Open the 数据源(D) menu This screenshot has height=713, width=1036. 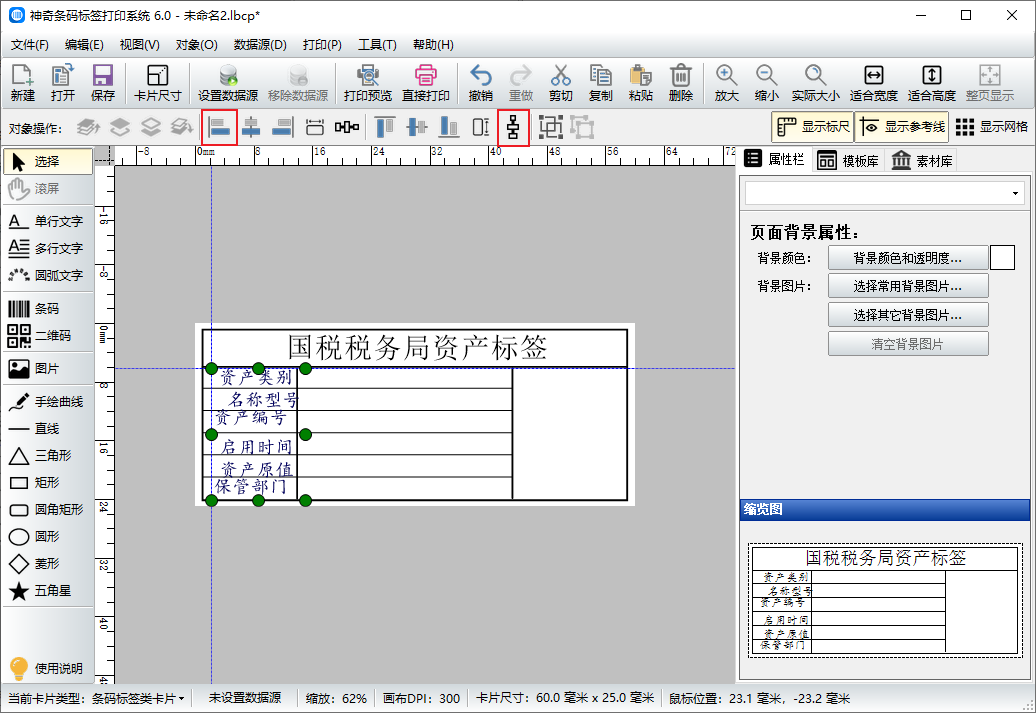pyautogui.click(x=260, y=45)
